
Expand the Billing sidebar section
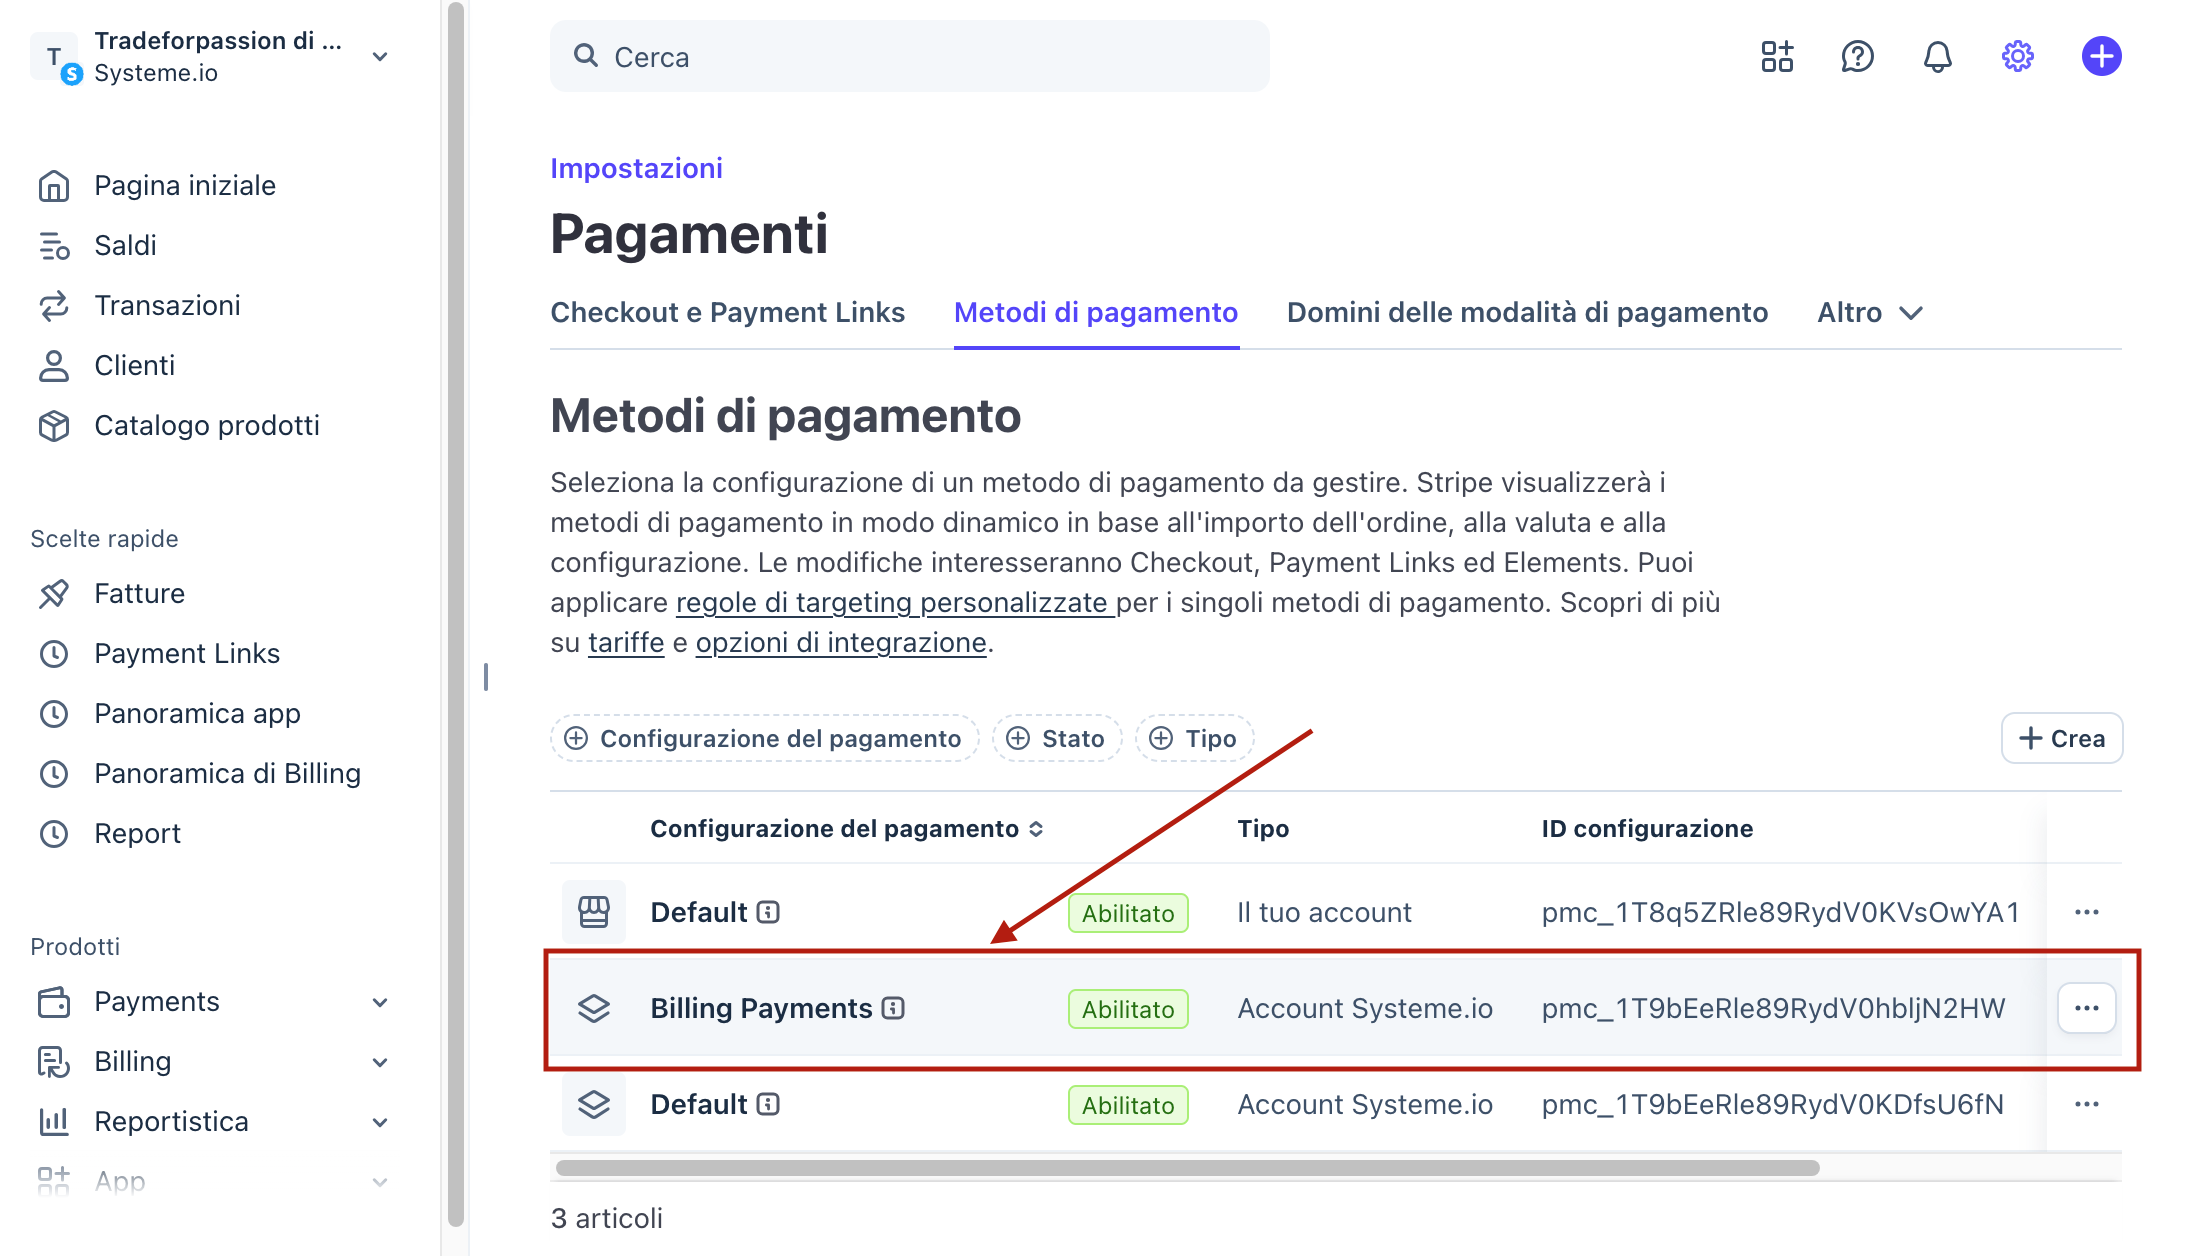[x=380, y=1062]
